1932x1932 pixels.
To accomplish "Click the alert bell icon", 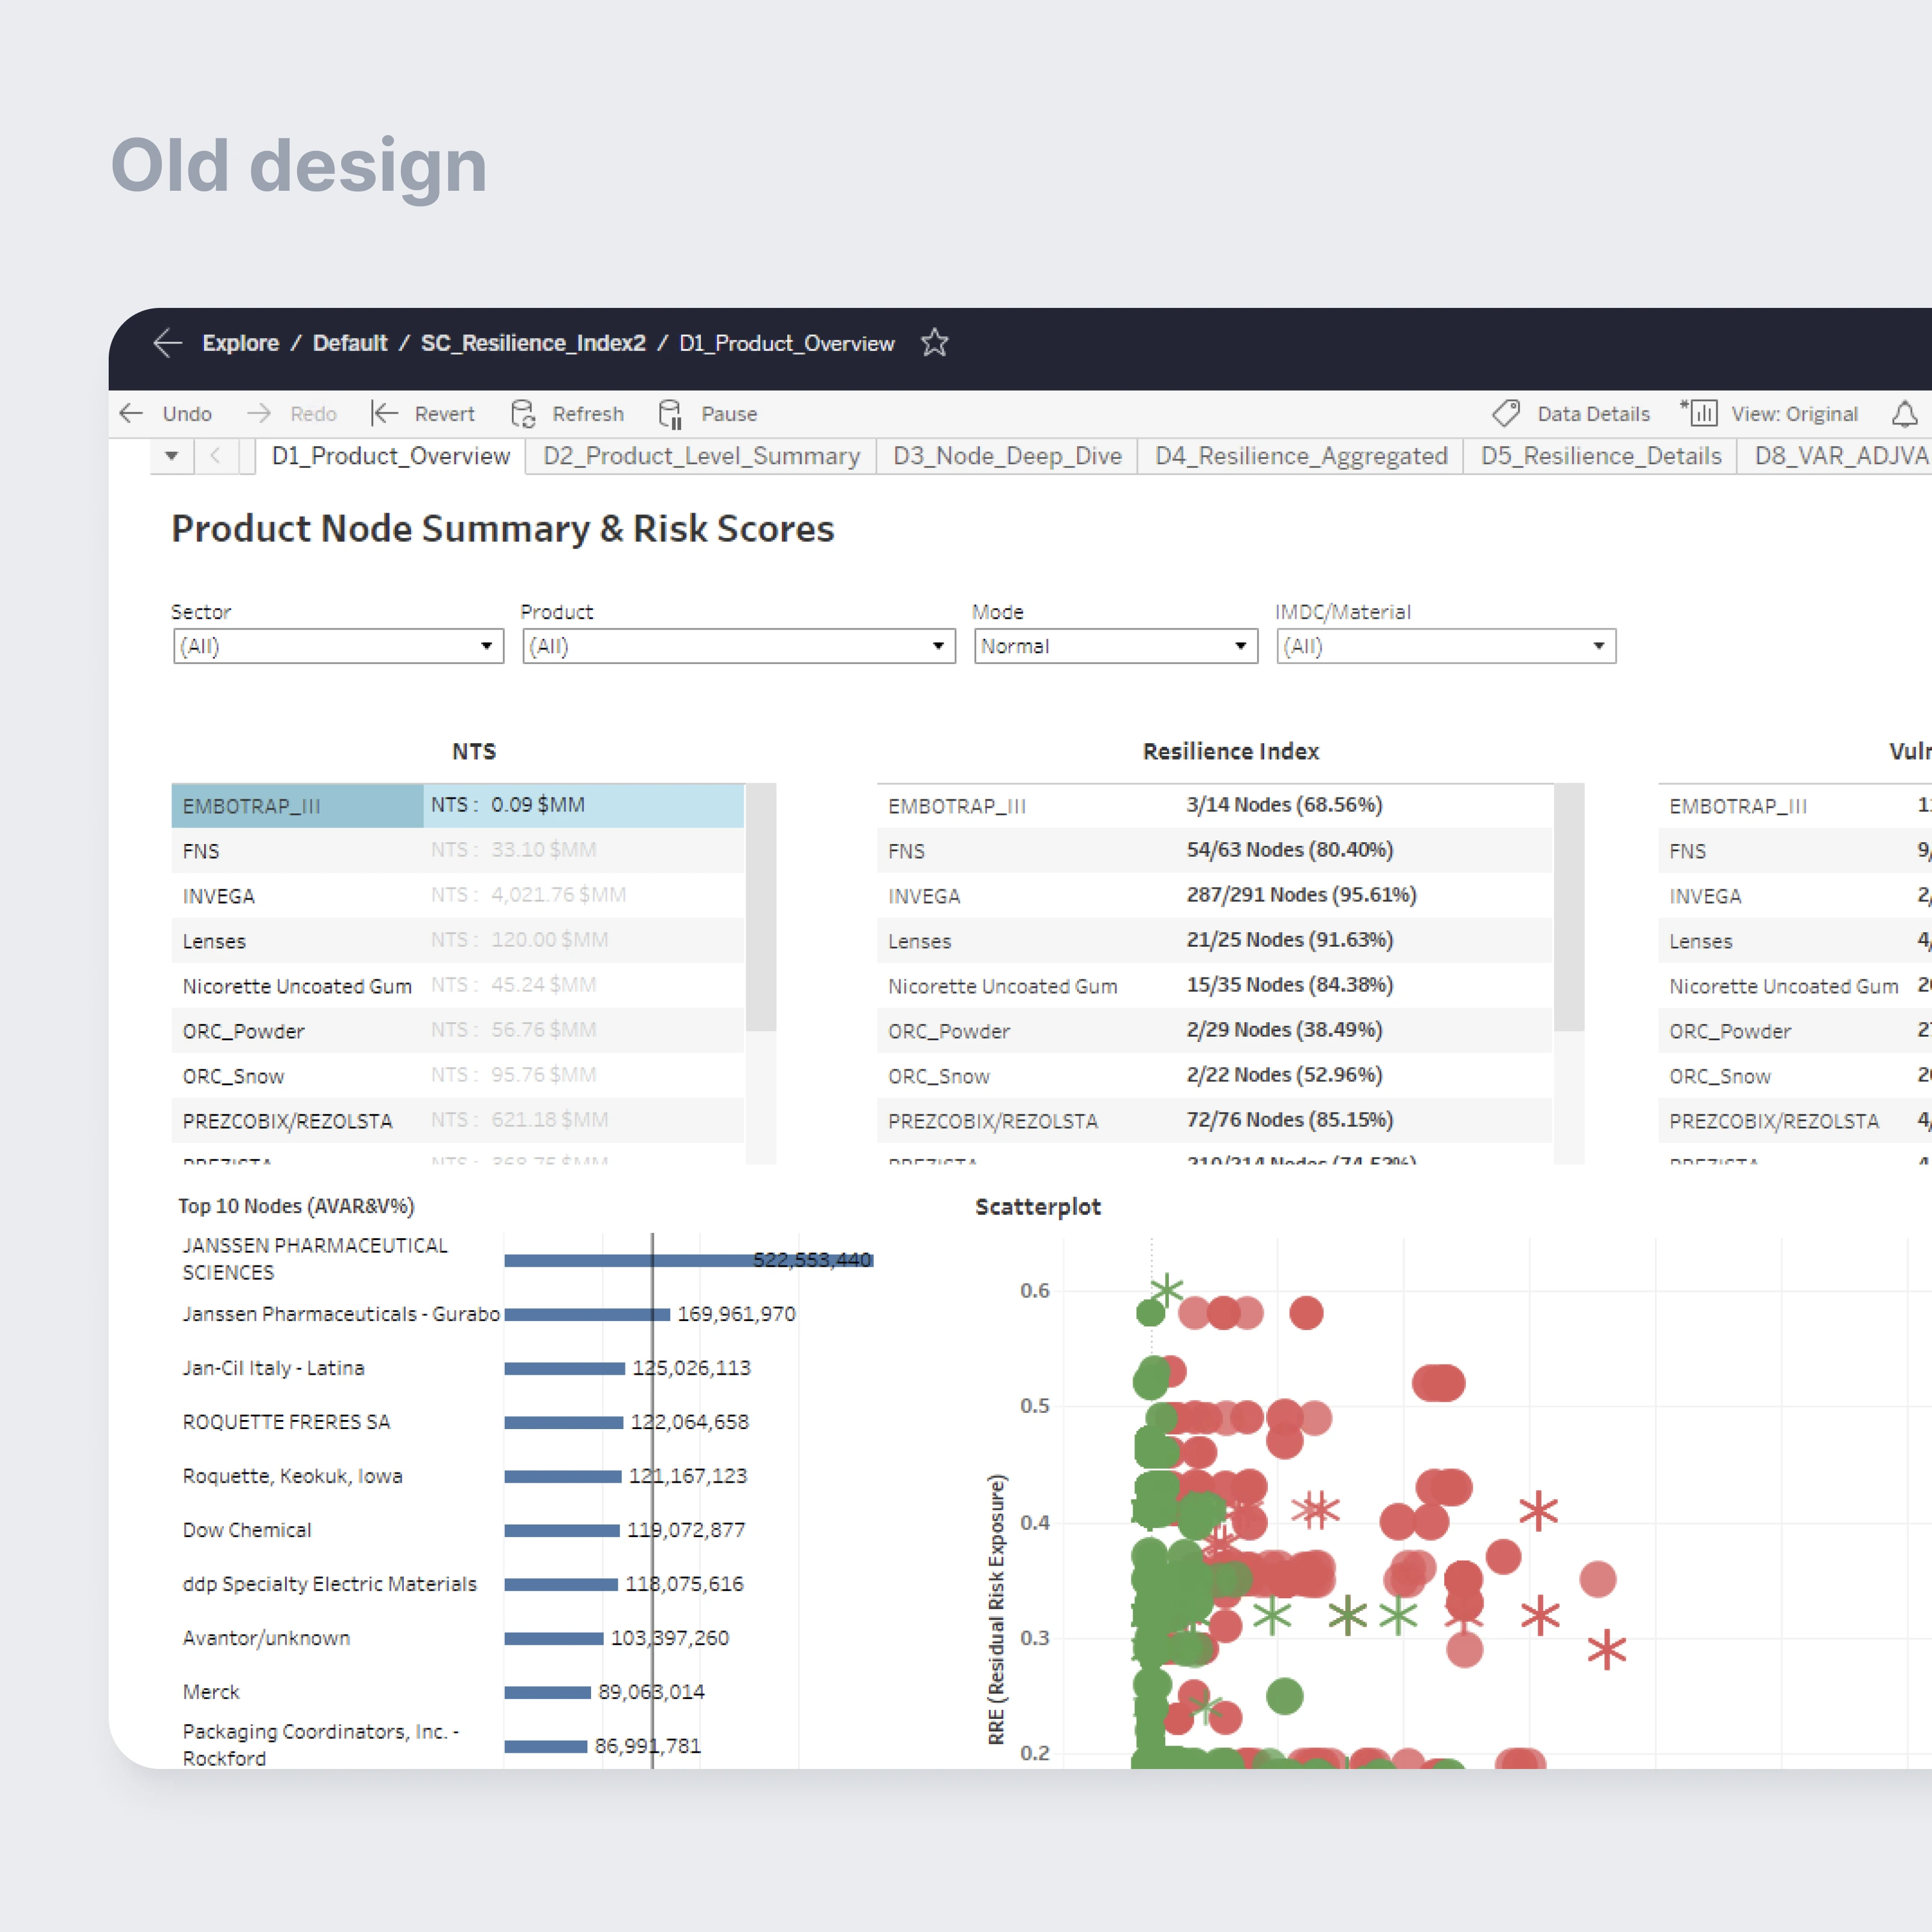I will [1904, 414].
